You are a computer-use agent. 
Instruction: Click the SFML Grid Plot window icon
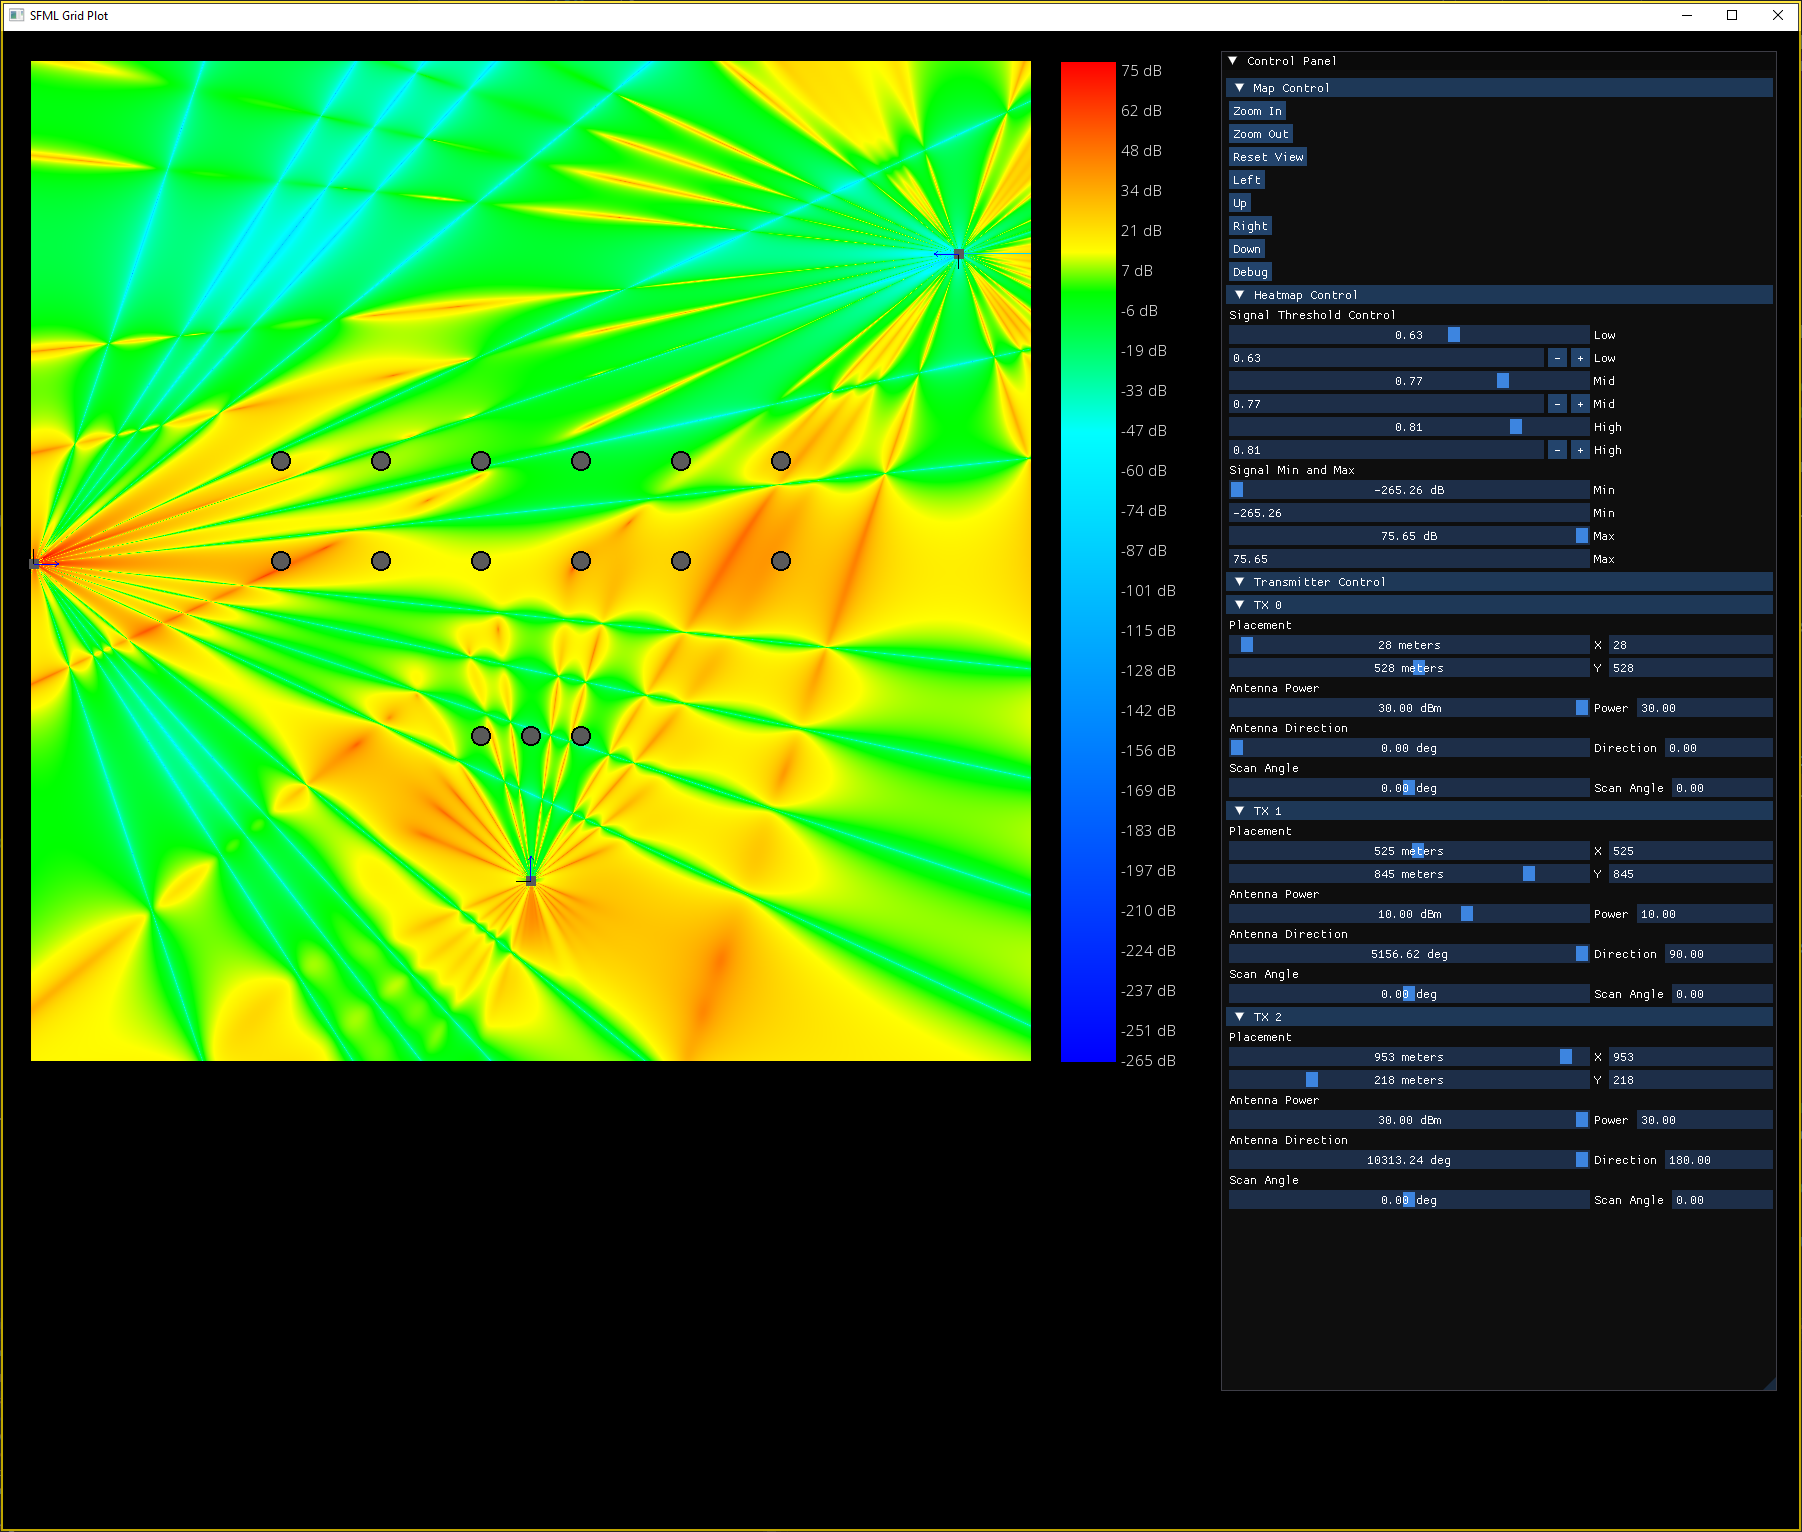point(16,15)
